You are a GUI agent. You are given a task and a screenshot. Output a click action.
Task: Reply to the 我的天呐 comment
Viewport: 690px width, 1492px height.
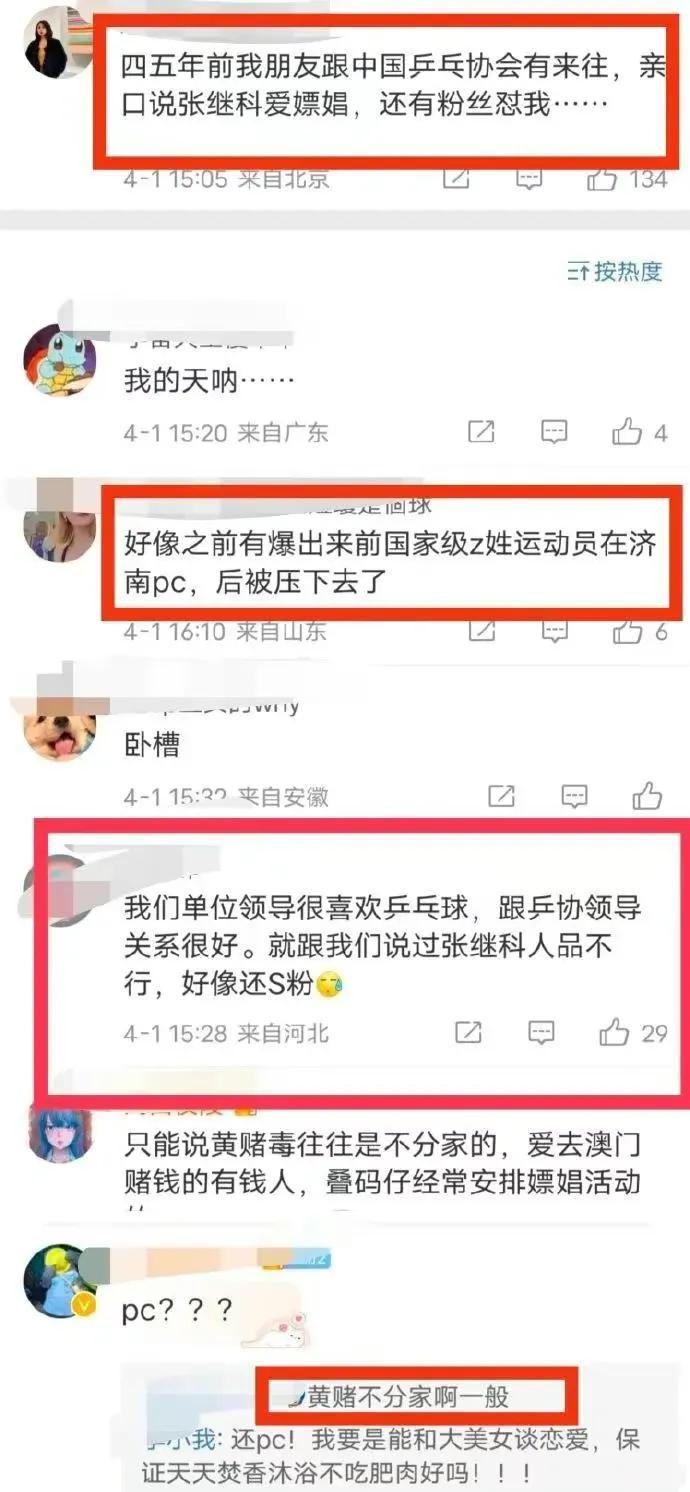coord(554,432)
